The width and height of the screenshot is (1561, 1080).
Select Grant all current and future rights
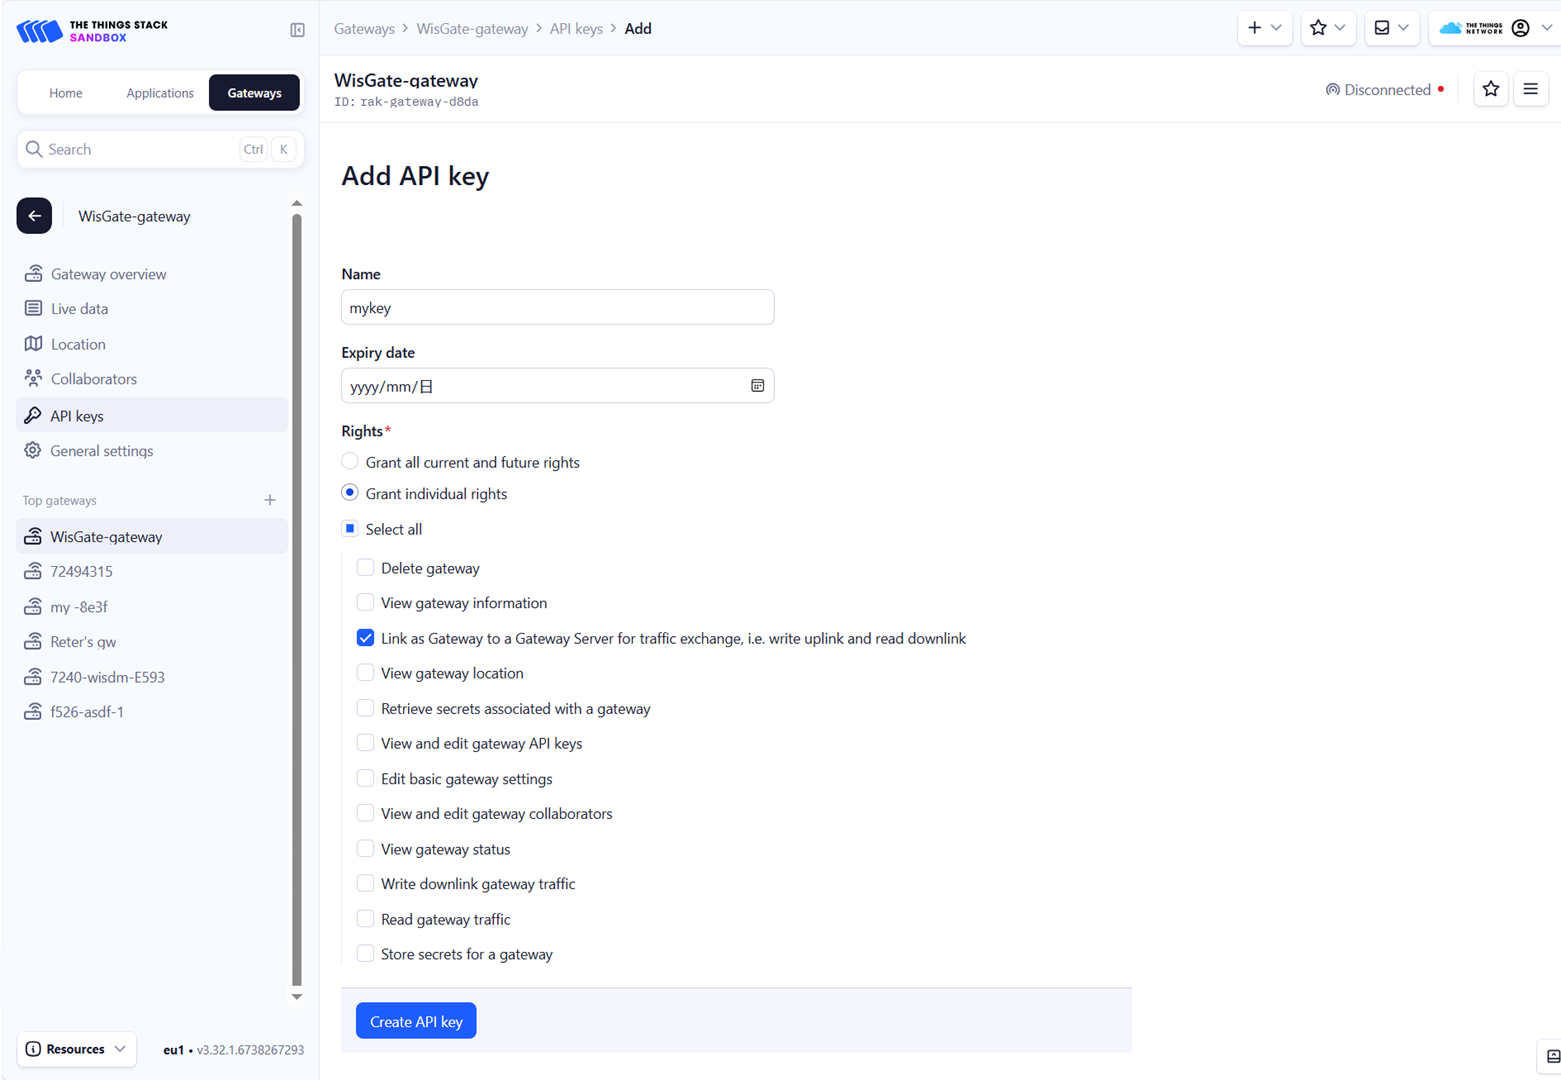click(350, 461)
